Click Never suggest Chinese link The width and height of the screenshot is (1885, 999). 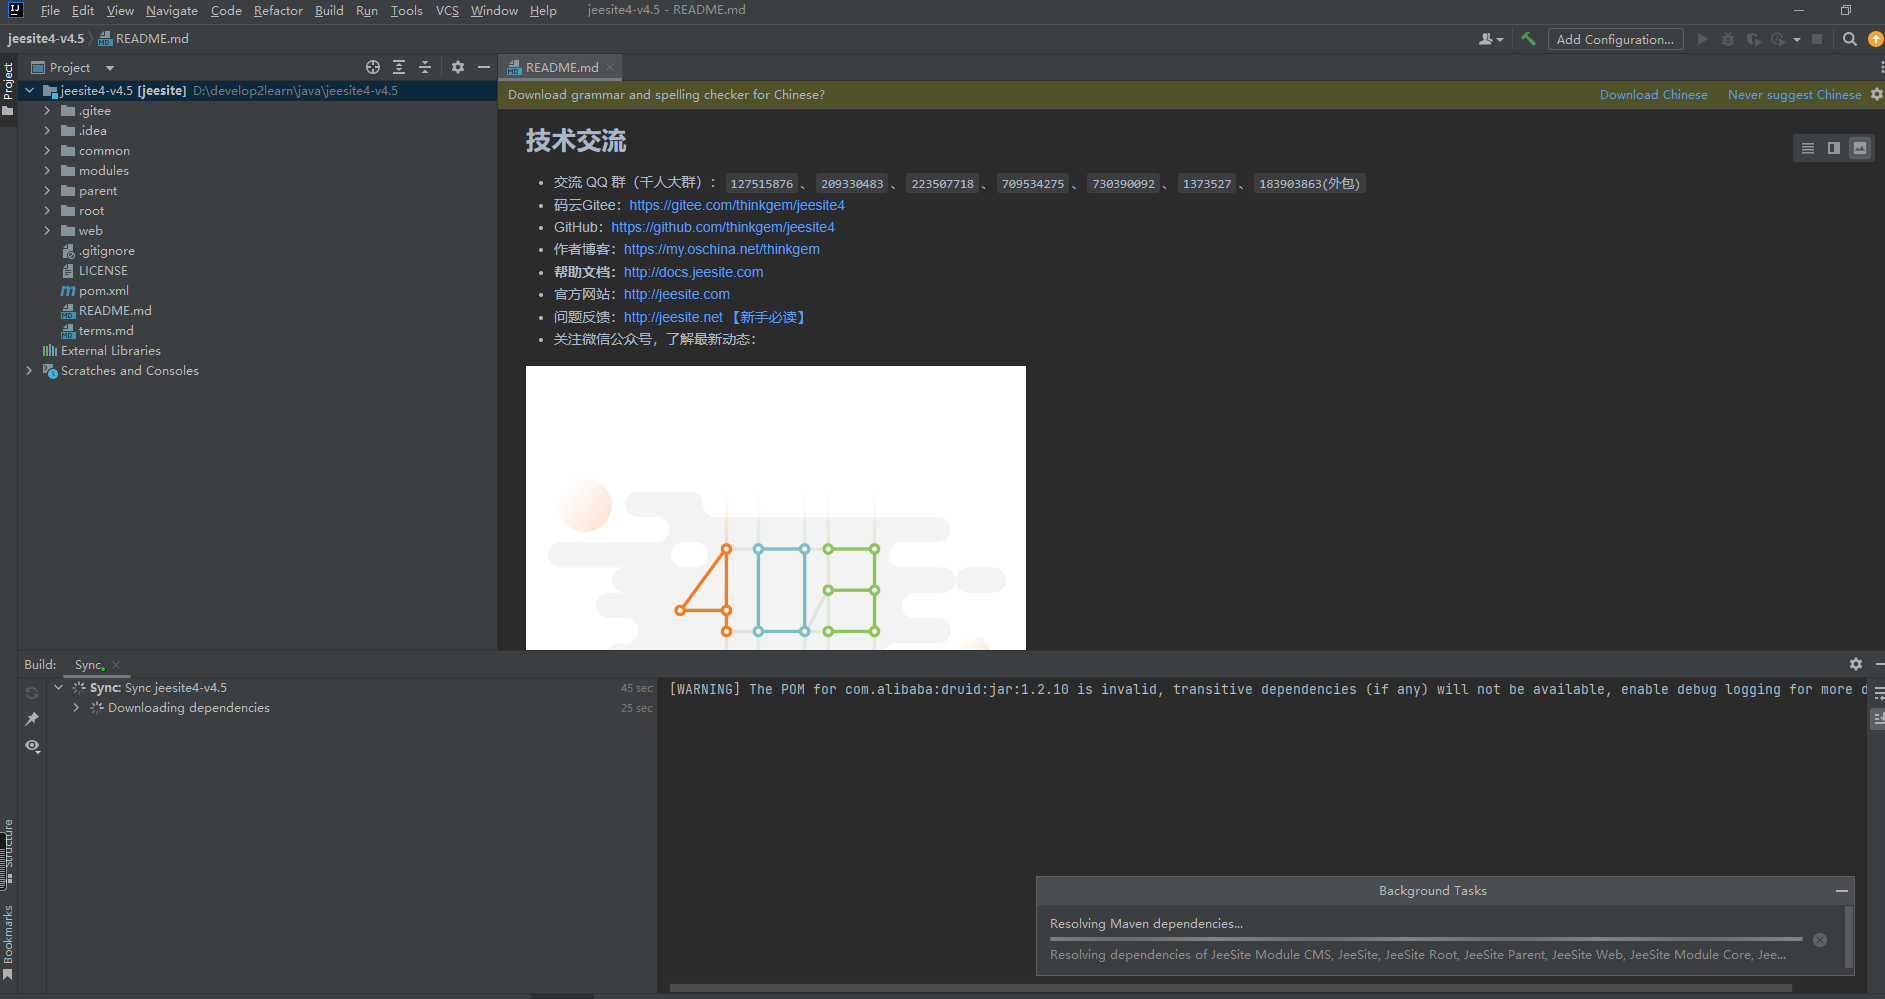[x=1794, y=95]
